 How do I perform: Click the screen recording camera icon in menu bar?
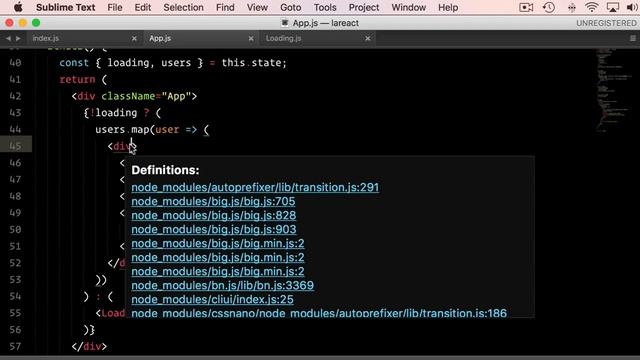tap(526, 7)
